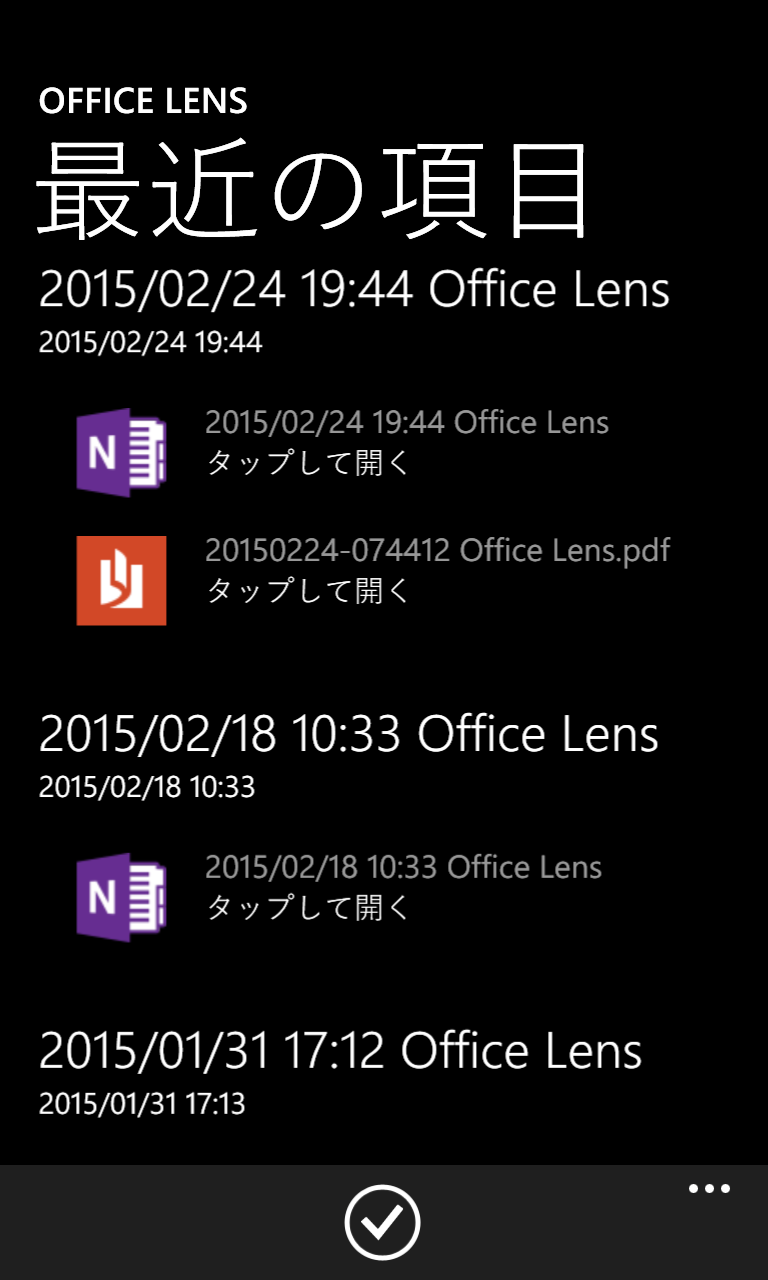The height and width of the screenshot is (1280, 768).
Task: Click the small '2015/02/18 10:33' timestamp
Action: click(x=146, y=787)
